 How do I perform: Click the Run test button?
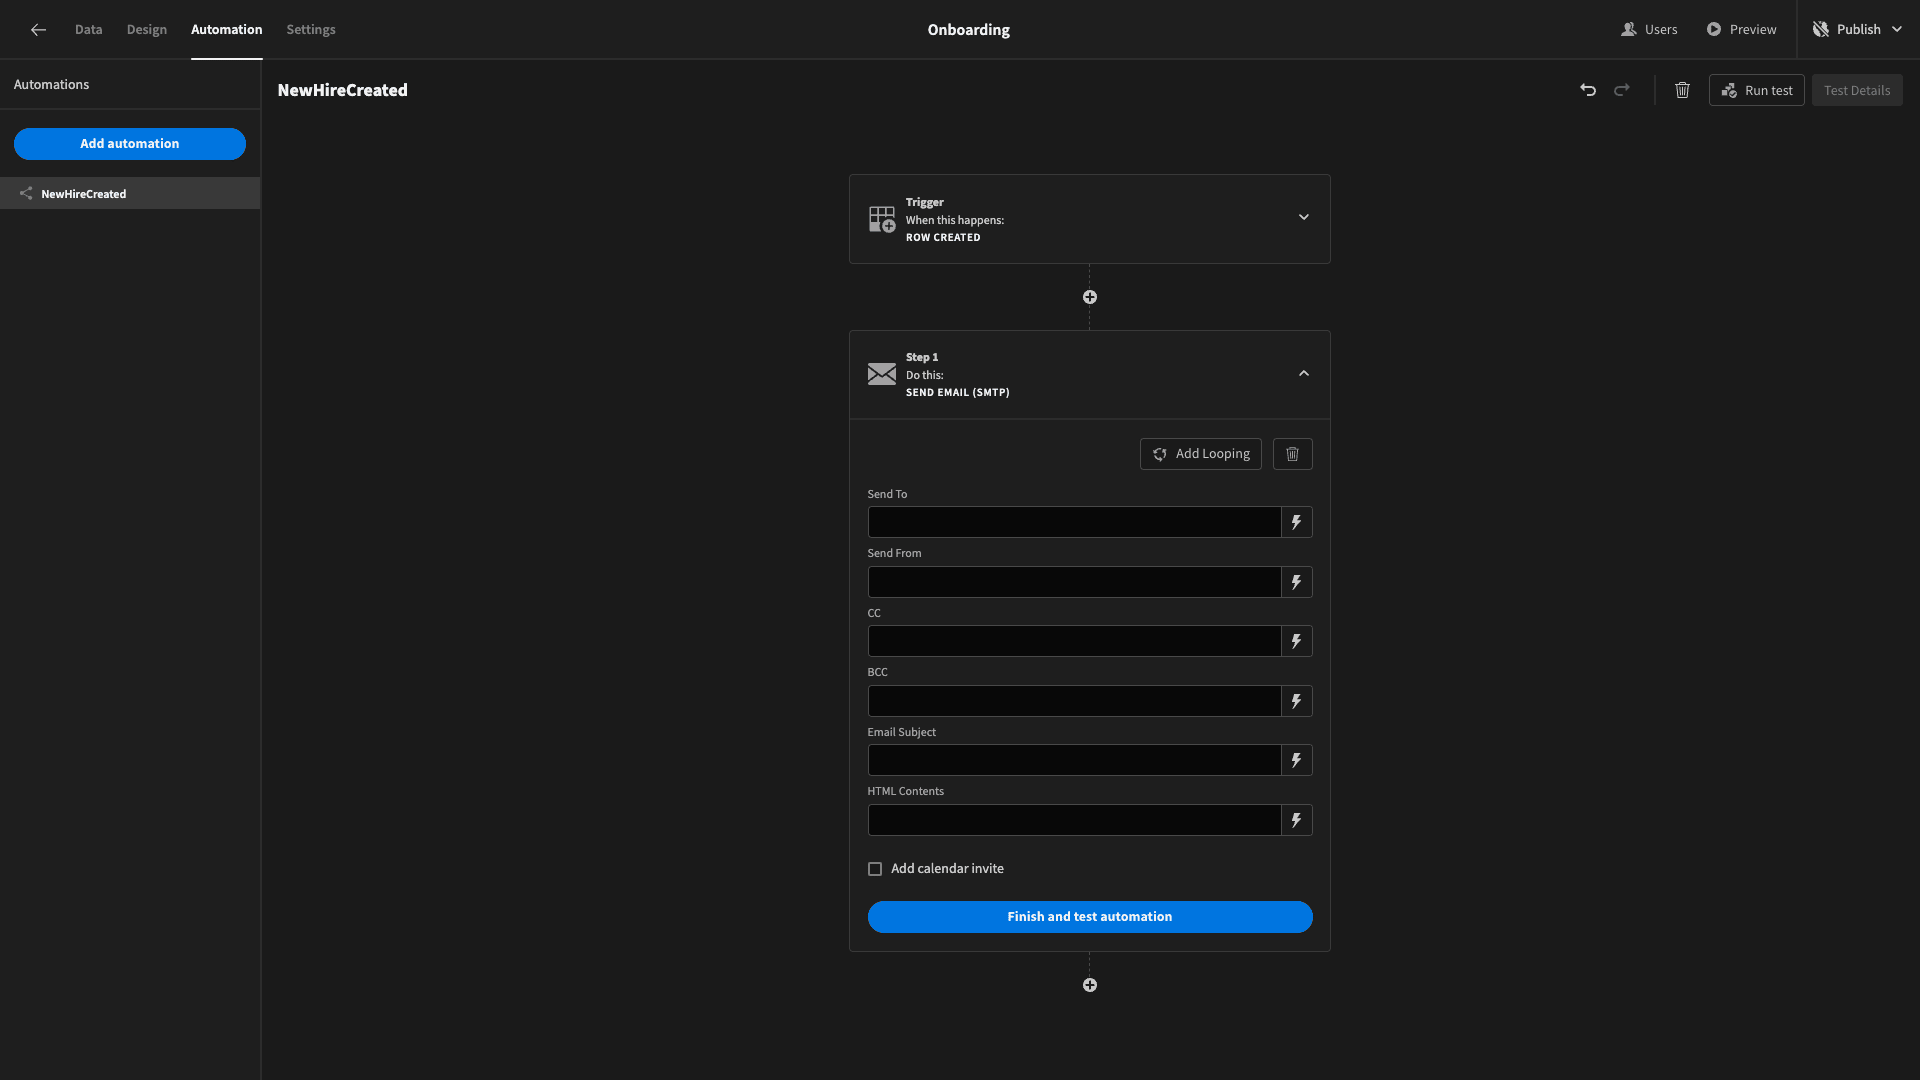pos(1757,90)
